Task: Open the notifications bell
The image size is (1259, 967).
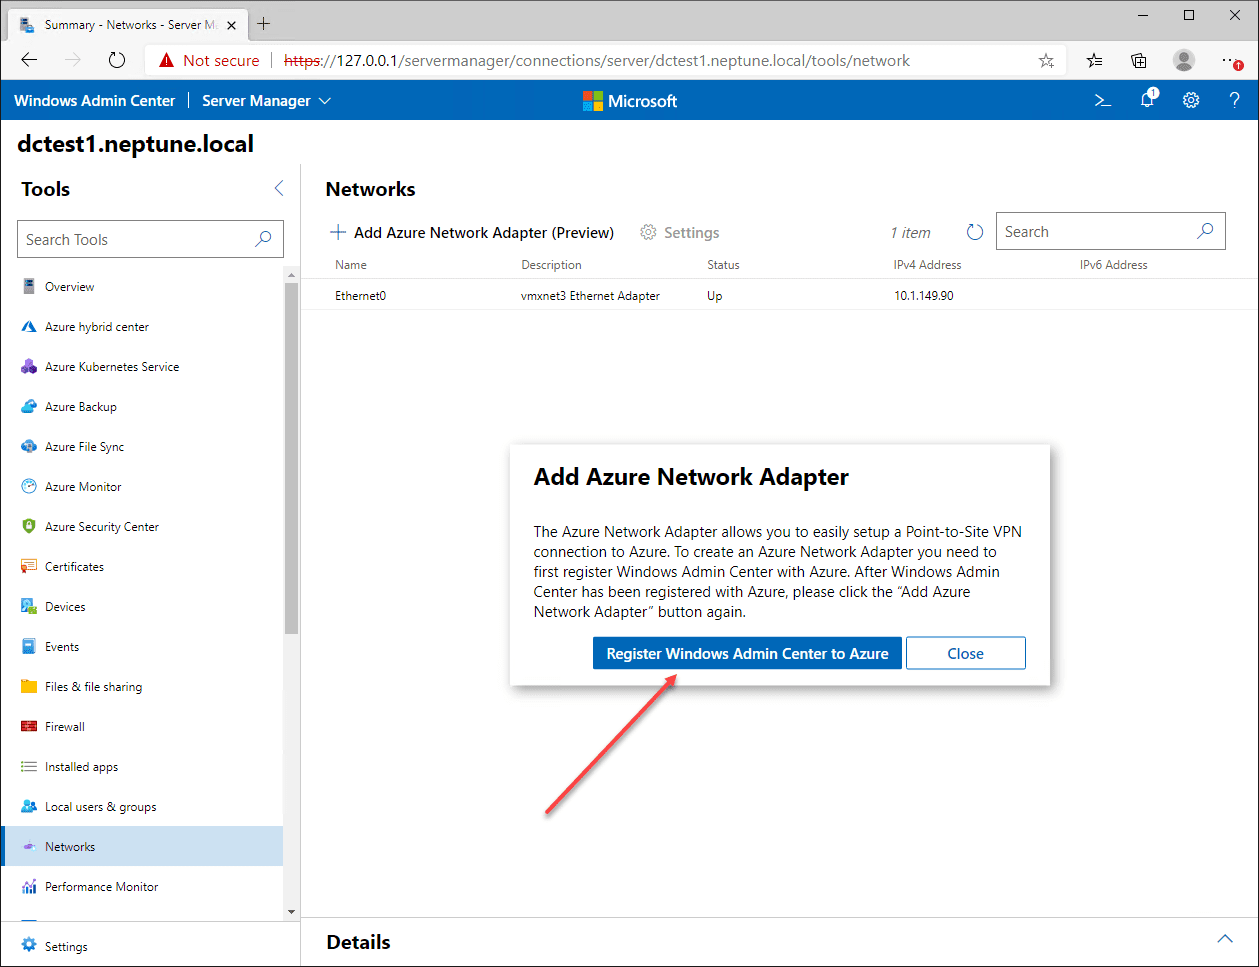Action: 1147,101
